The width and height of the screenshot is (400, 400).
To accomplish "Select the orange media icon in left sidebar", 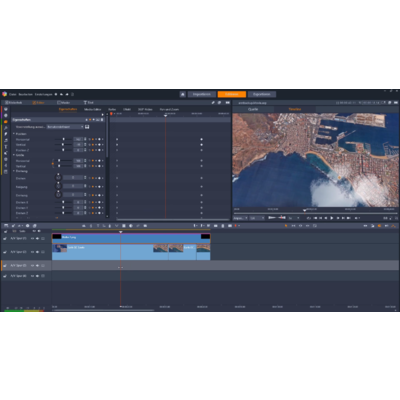I will tap(5, 122).
